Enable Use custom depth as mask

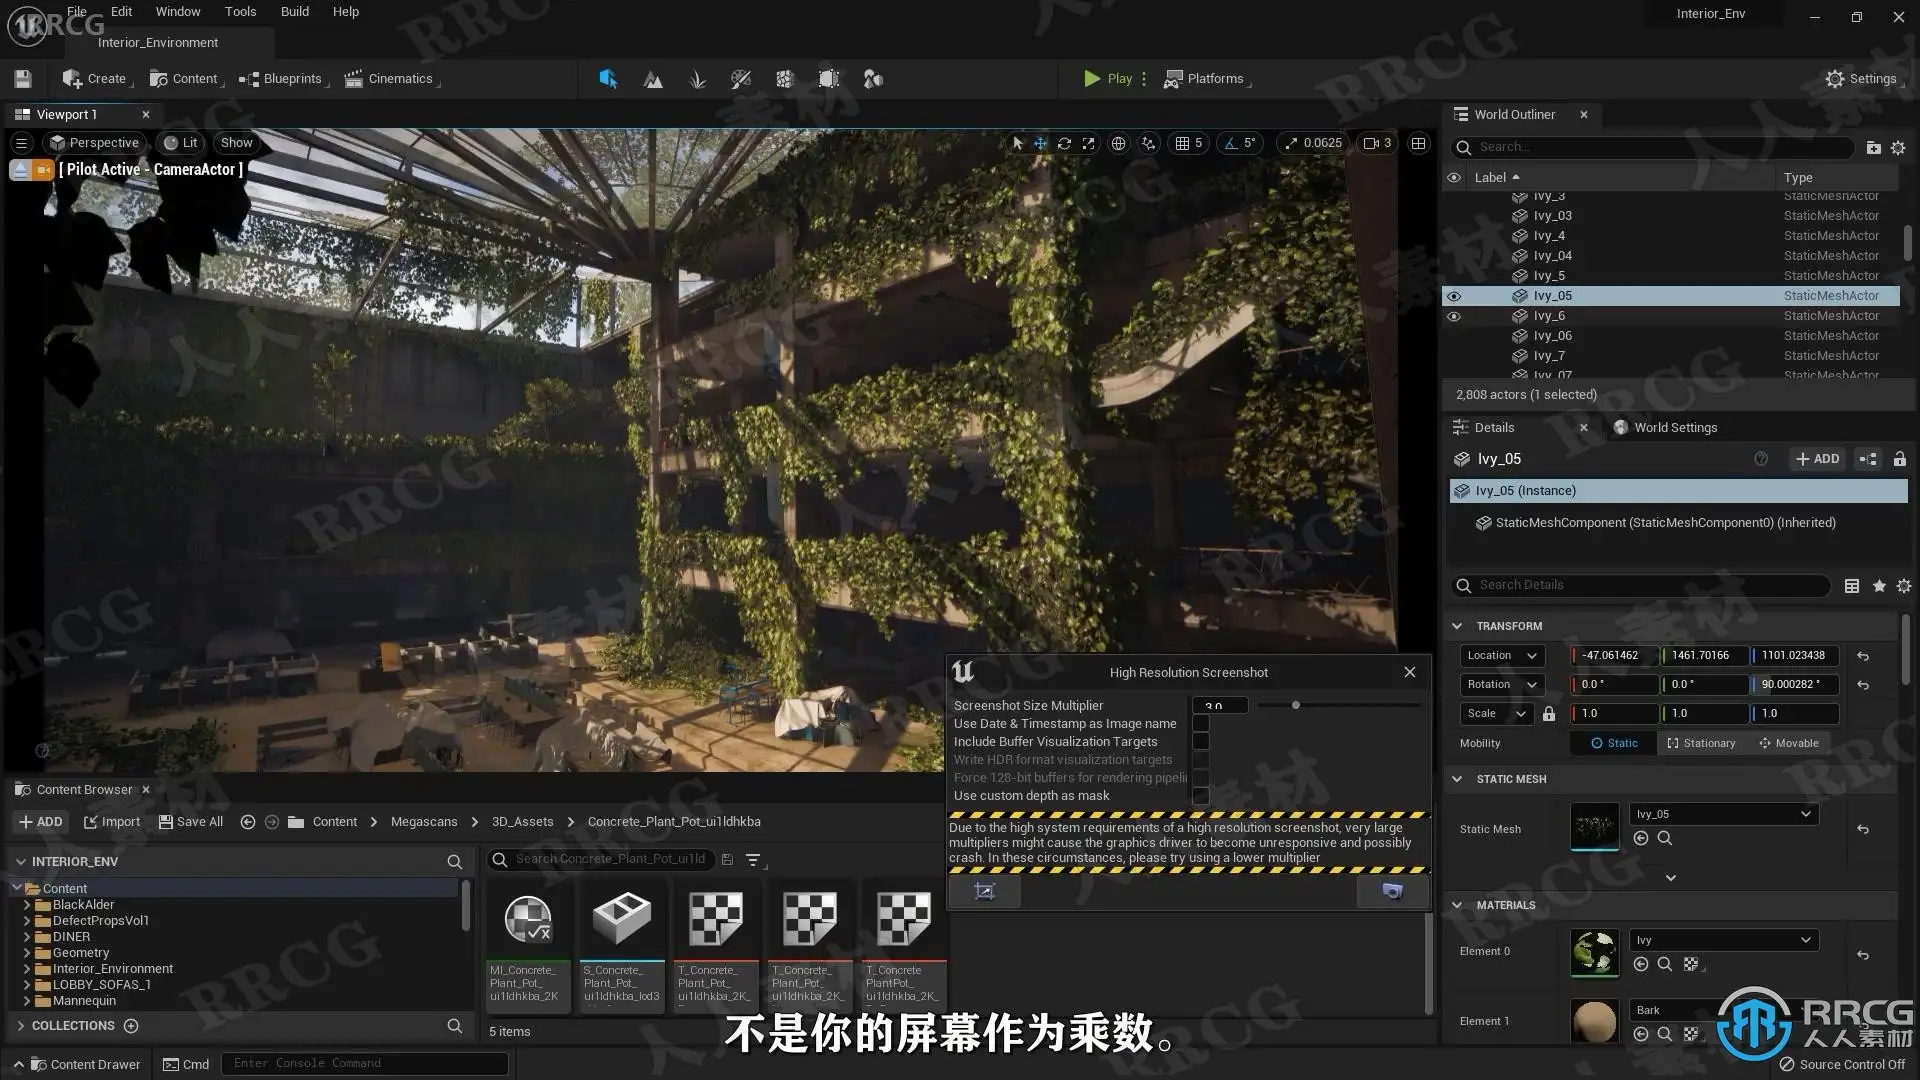click(1201, 796)
